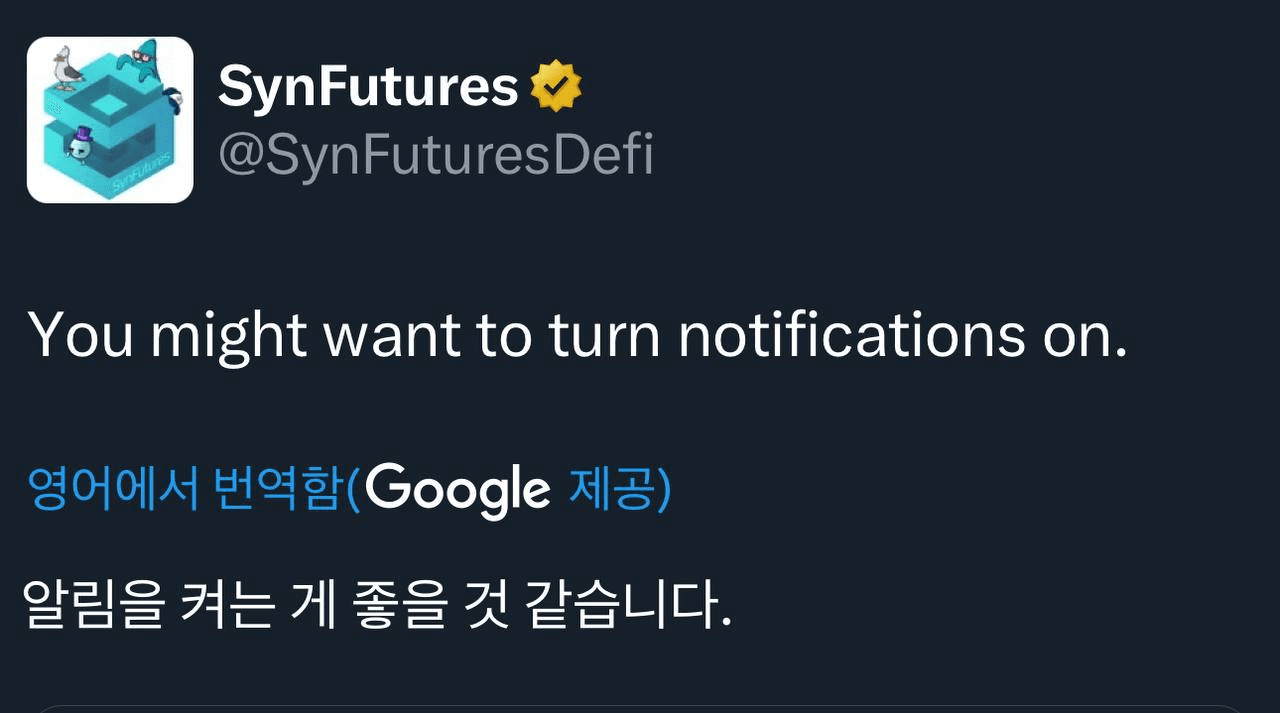Click the seagull on the avatar
The image size is (1280, 713).
point(66,68)
